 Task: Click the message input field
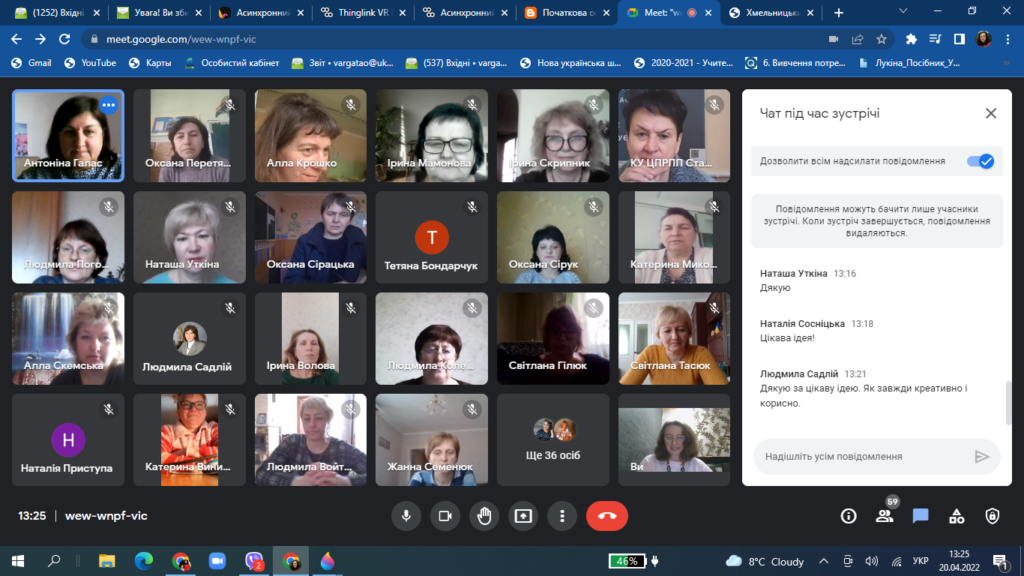point(865,456)
